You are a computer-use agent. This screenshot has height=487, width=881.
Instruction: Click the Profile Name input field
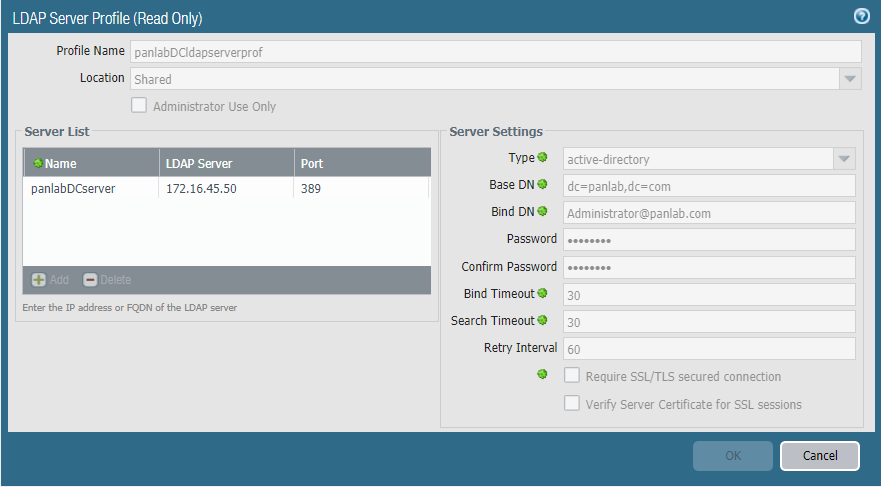(496, 52)
